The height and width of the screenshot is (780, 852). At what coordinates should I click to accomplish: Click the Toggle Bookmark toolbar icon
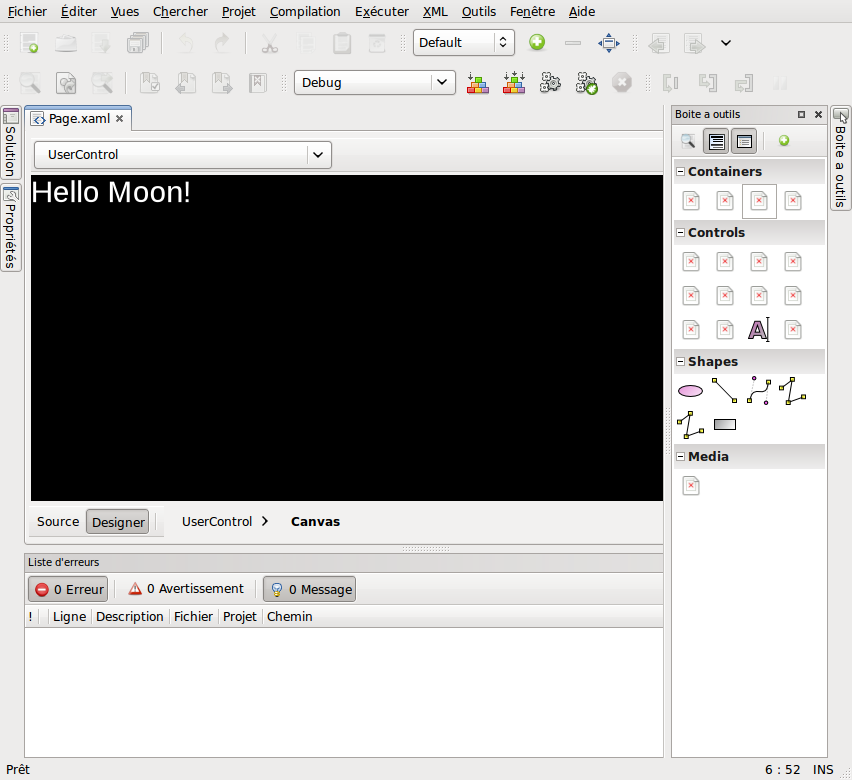pos(149,83)
